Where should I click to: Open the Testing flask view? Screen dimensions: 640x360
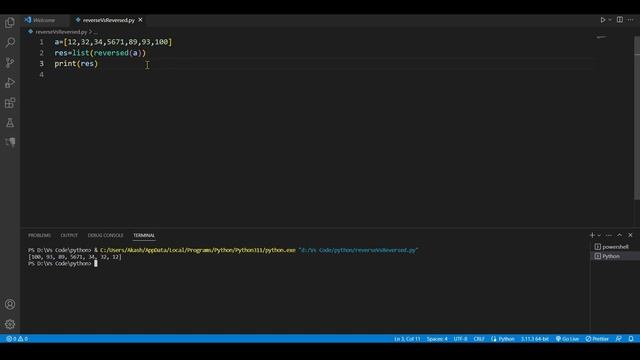click(x=10, y=122)
